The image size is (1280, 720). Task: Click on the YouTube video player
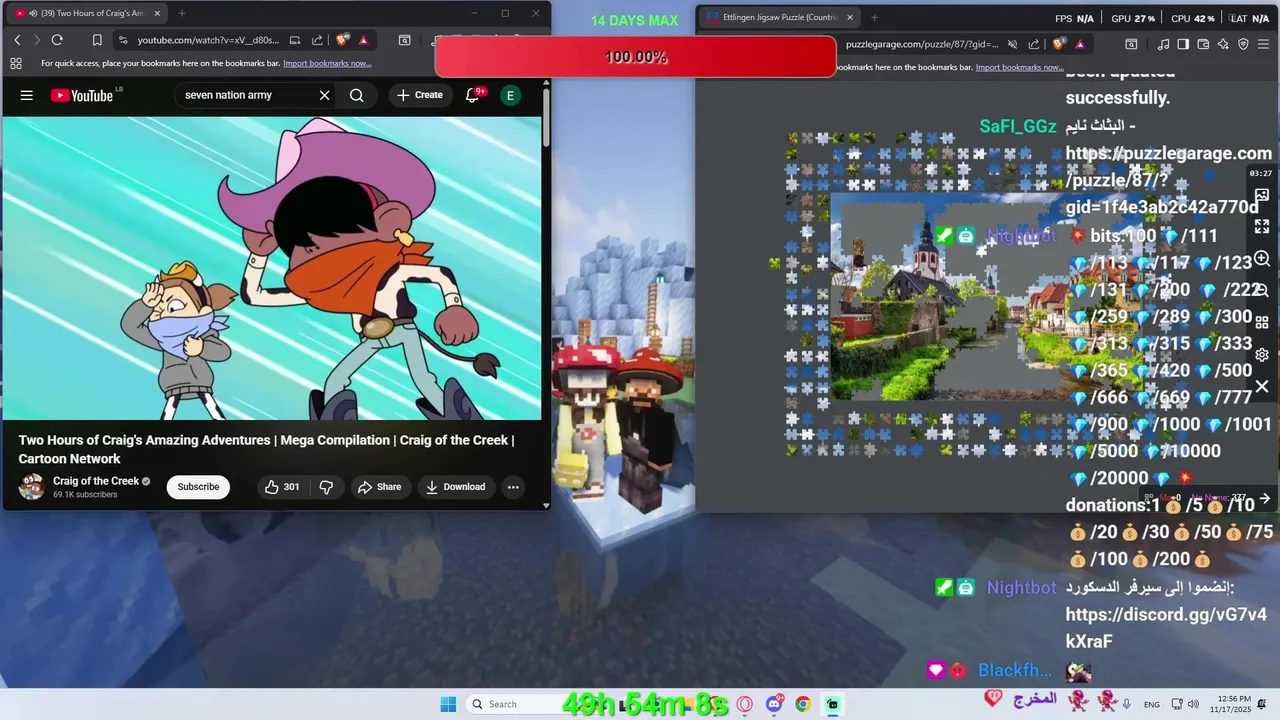(x=272, y=268)
